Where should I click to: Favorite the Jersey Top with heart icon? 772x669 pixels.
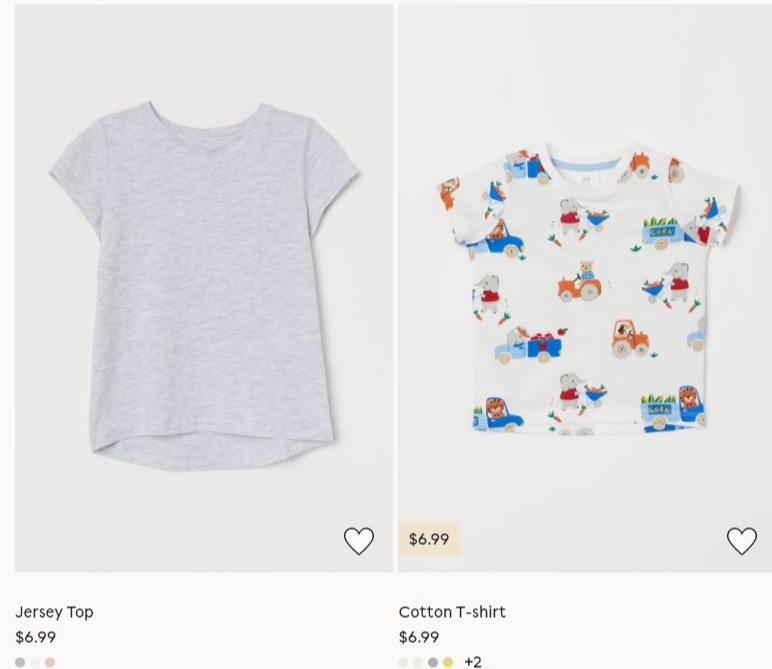(x=358, y=541)
